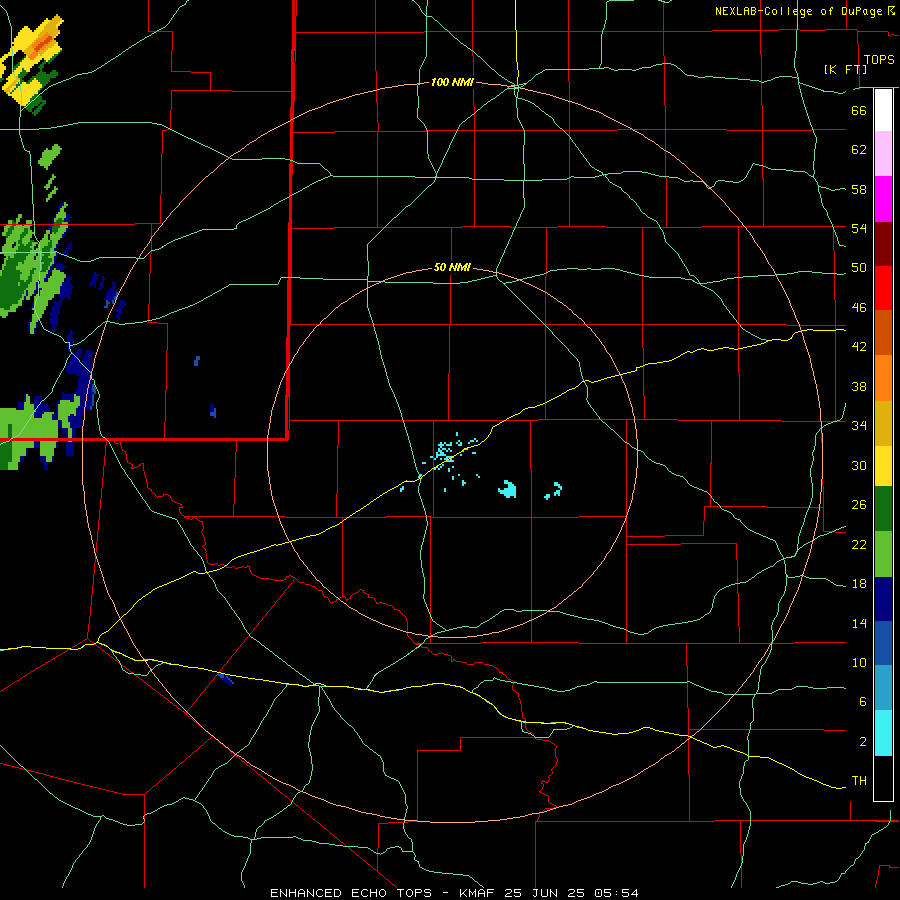
Task: Click the "14" legend value
Action: (x=859, y=623)
